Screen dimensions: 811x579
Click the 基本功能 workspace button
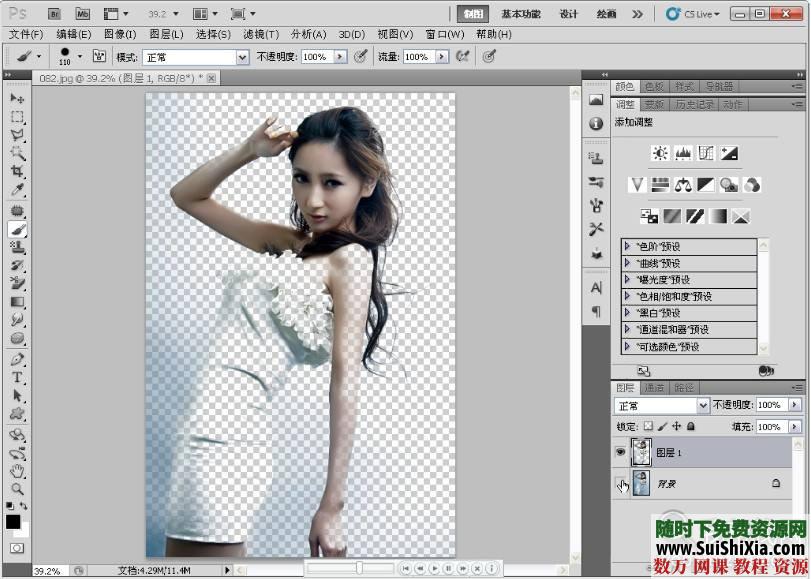click(521, 15)
